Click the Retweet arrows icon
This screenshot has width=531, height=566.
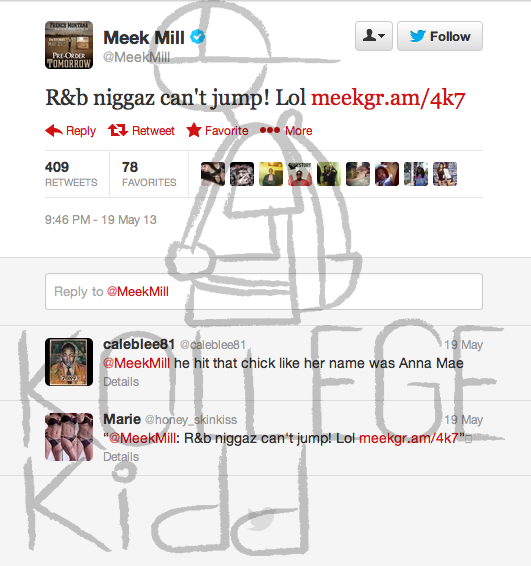(118, 130)
